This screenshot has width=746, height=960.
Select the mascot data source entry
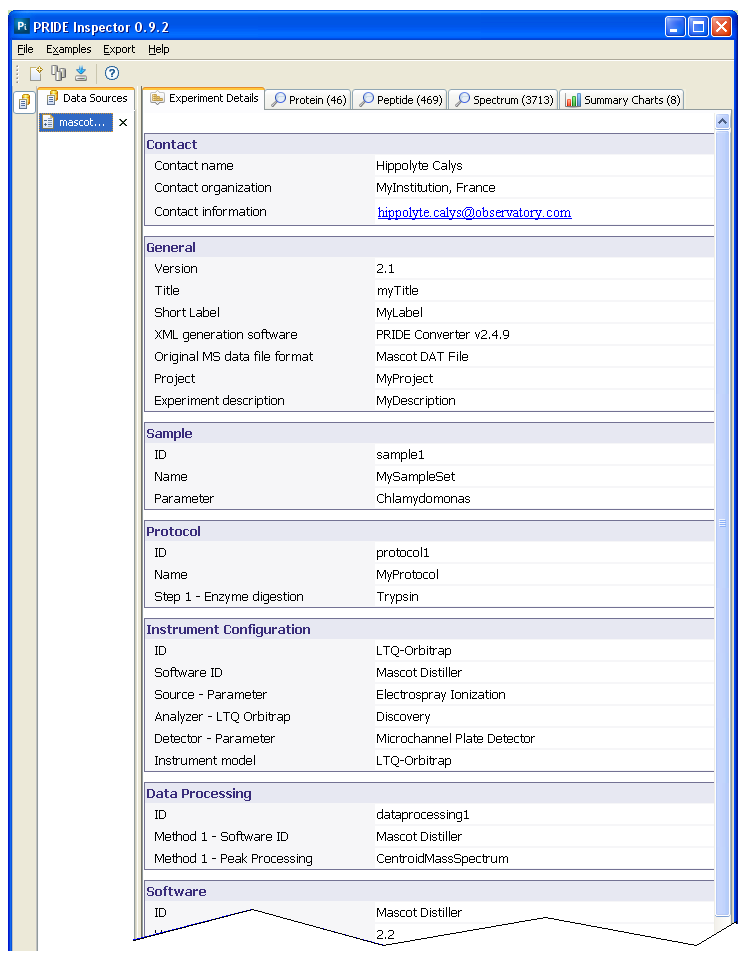[76, 122]
